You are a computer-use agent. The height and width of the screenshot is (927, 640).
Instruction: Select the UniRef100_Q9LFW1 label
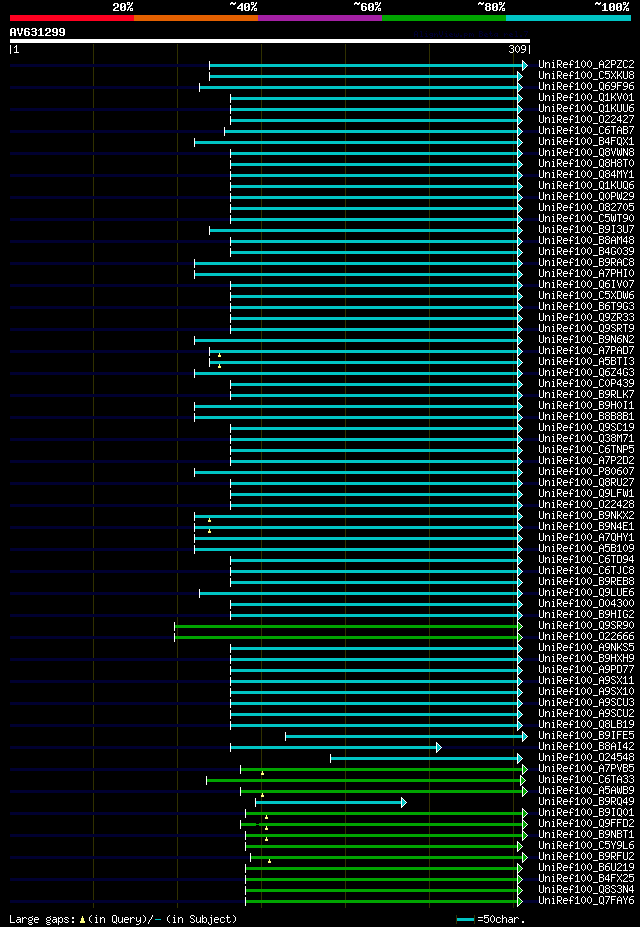point(586,494)
